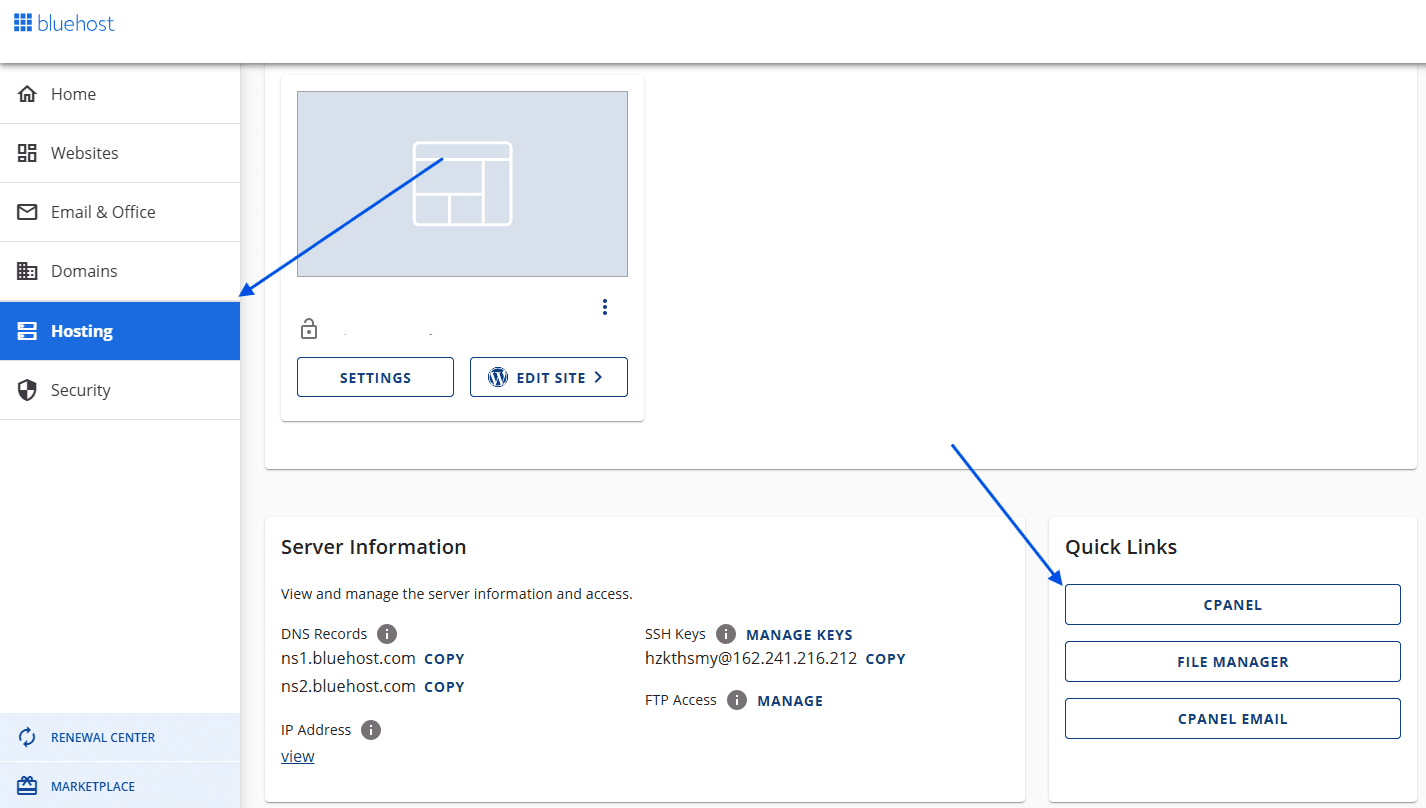Click the FTP Access info icon

(737, 700)
